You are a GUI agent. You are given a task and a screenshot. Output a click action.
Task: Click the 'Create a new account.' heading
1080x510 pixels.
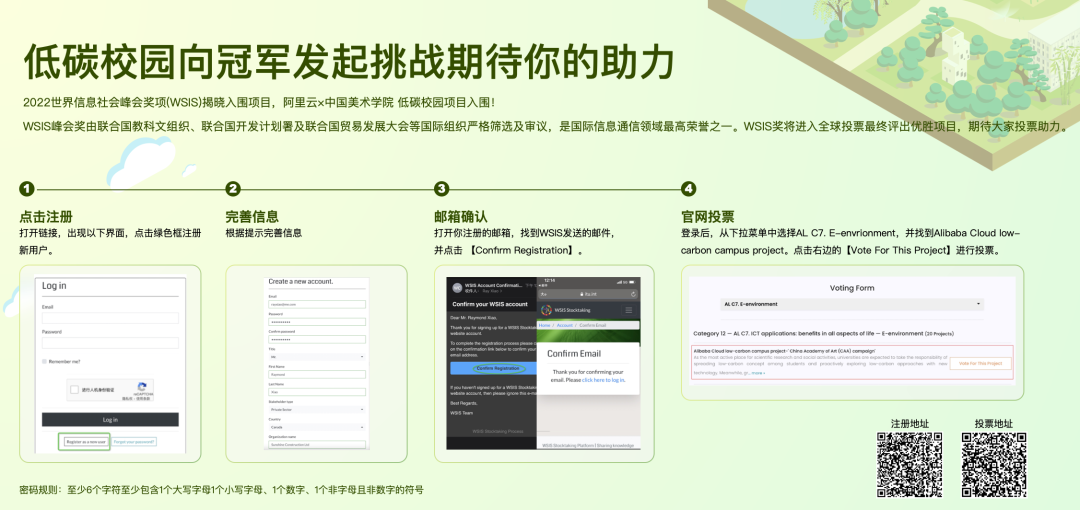pos(301,281)
